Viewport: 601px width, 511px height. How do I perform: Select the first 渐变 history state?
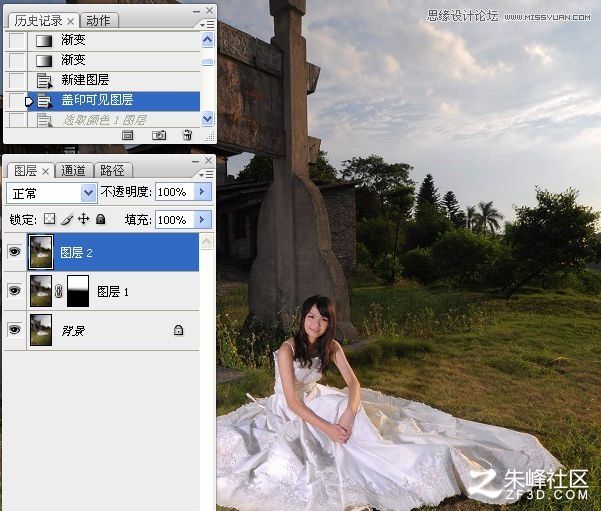point(114,40)
